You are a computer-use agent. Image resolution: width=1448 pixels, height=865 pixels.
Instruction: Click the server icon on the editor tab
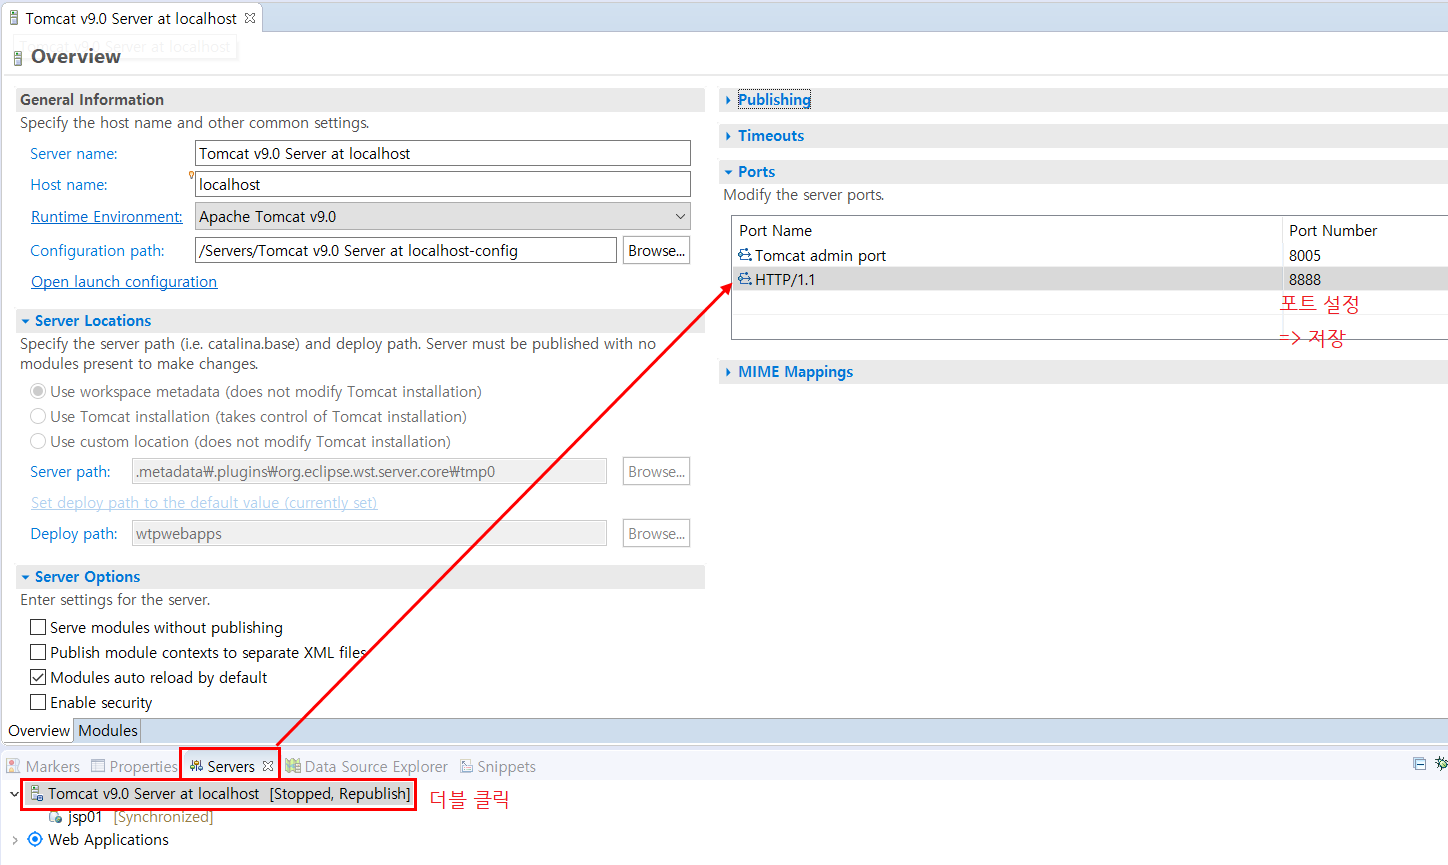[14, 18]
